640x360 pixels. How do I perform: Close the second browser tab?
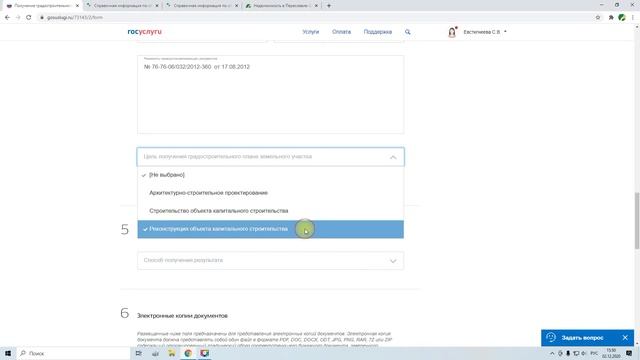click(157, 6)
